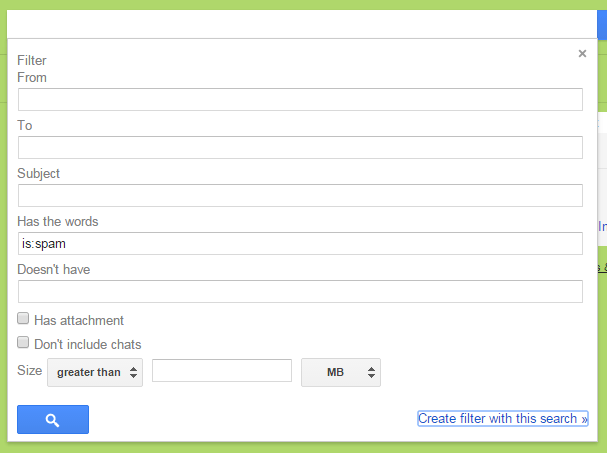607x453 pixels.
Task: Click into the To input field
Action: 300,147
